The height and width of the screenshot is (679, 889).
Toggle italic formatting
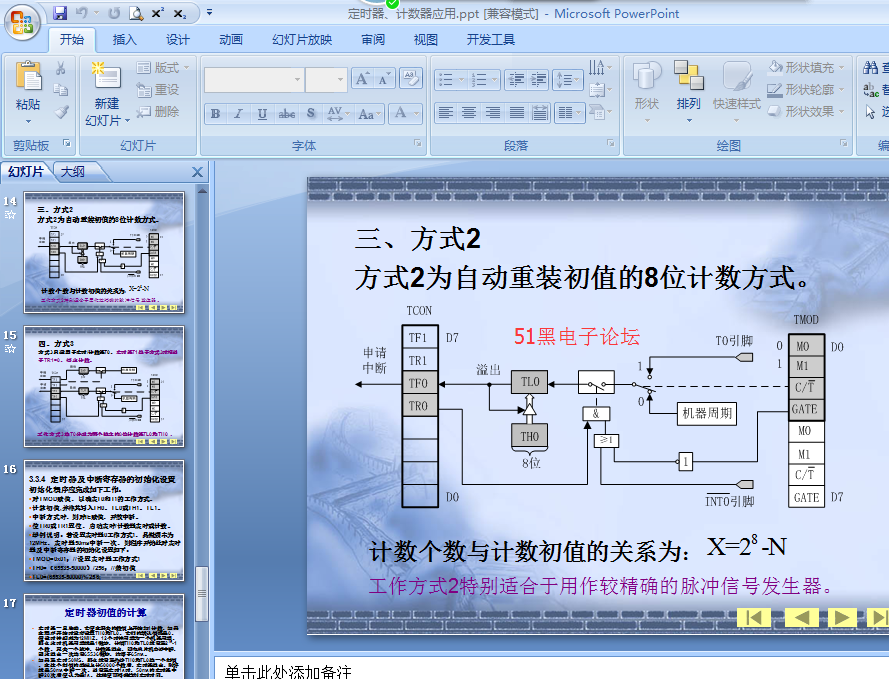(x=239, y=113)
